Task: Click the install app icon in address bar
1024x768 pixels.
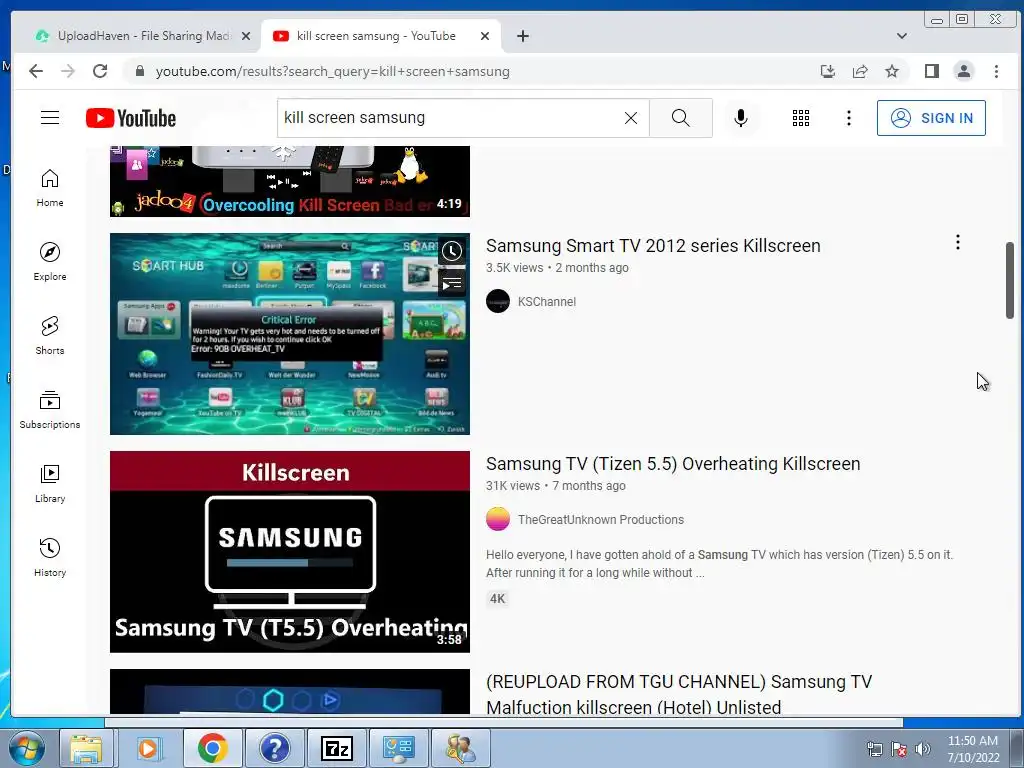Action: coord(827,71)
